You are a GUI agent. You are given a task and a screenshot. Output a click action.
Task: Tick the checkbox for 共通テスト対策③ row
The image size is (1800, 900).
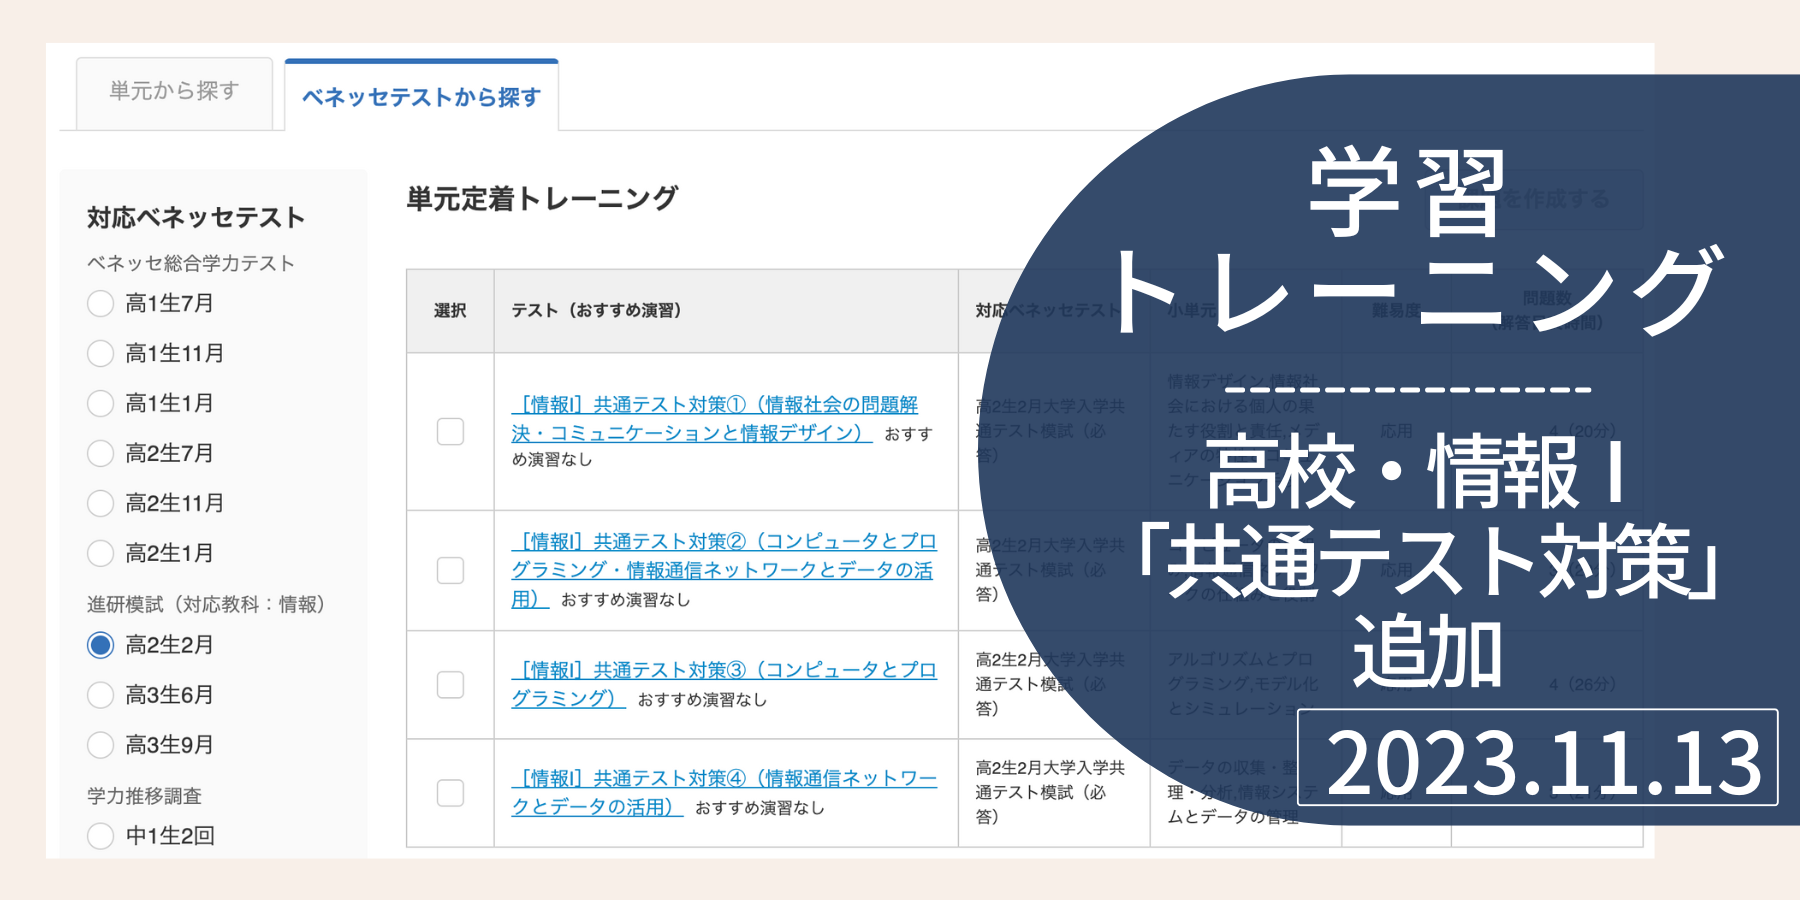click(x=450, y=685)
